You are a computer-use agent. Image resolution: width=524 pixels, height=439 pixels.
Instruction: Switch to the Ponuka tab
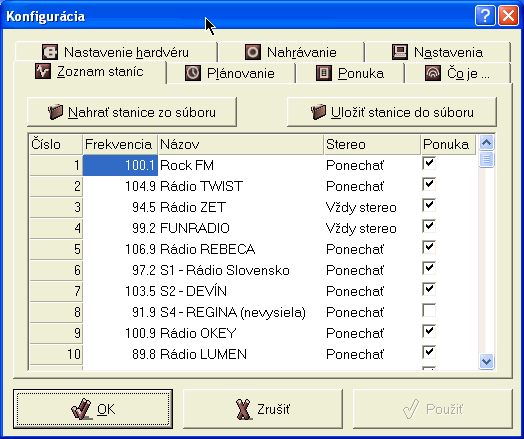(x=350, y=73)
